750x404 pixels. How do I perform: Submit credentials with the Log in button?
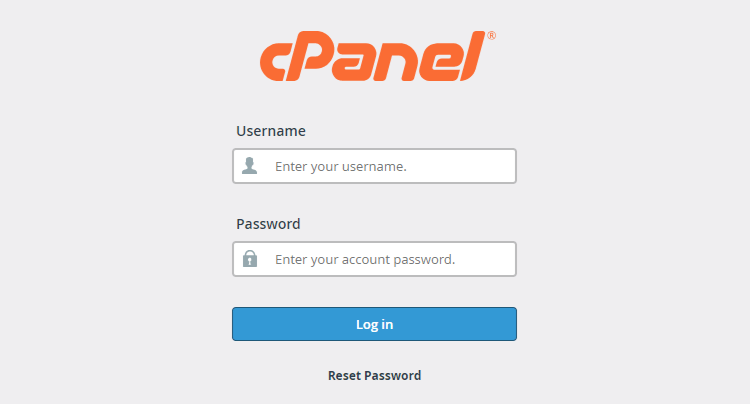tap(375, 324)
